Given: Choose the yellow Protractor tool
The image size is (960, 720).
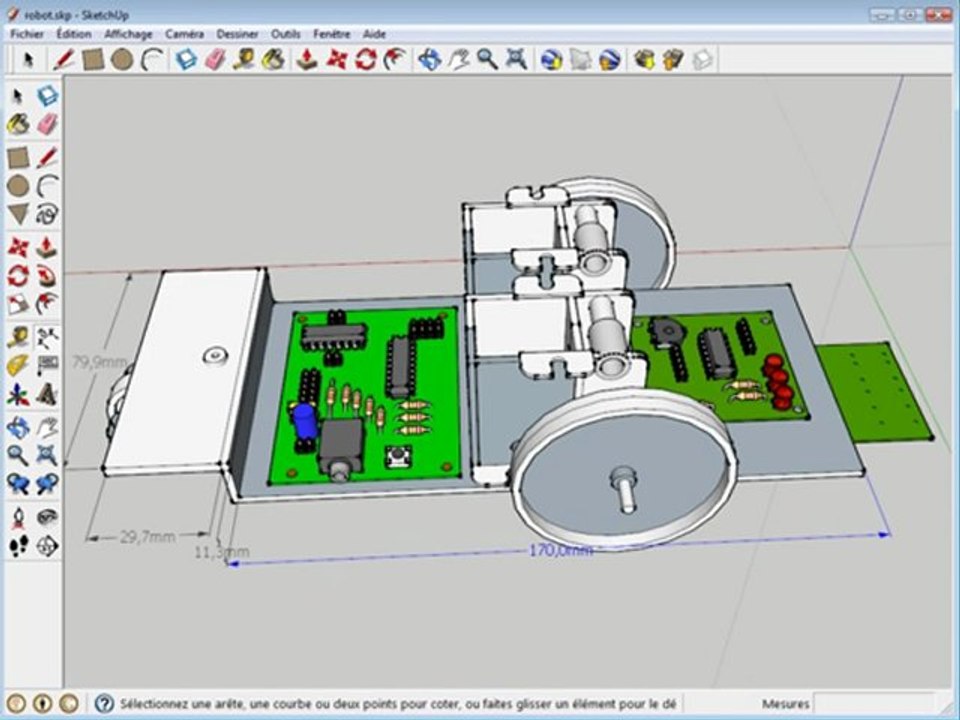Looking at the screenshot, I should [18, 366].
